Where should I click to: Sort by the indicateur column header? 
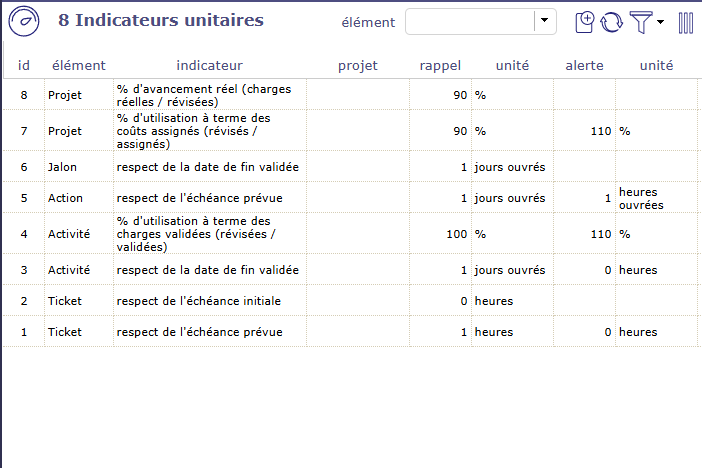click(x=209, y=66)
